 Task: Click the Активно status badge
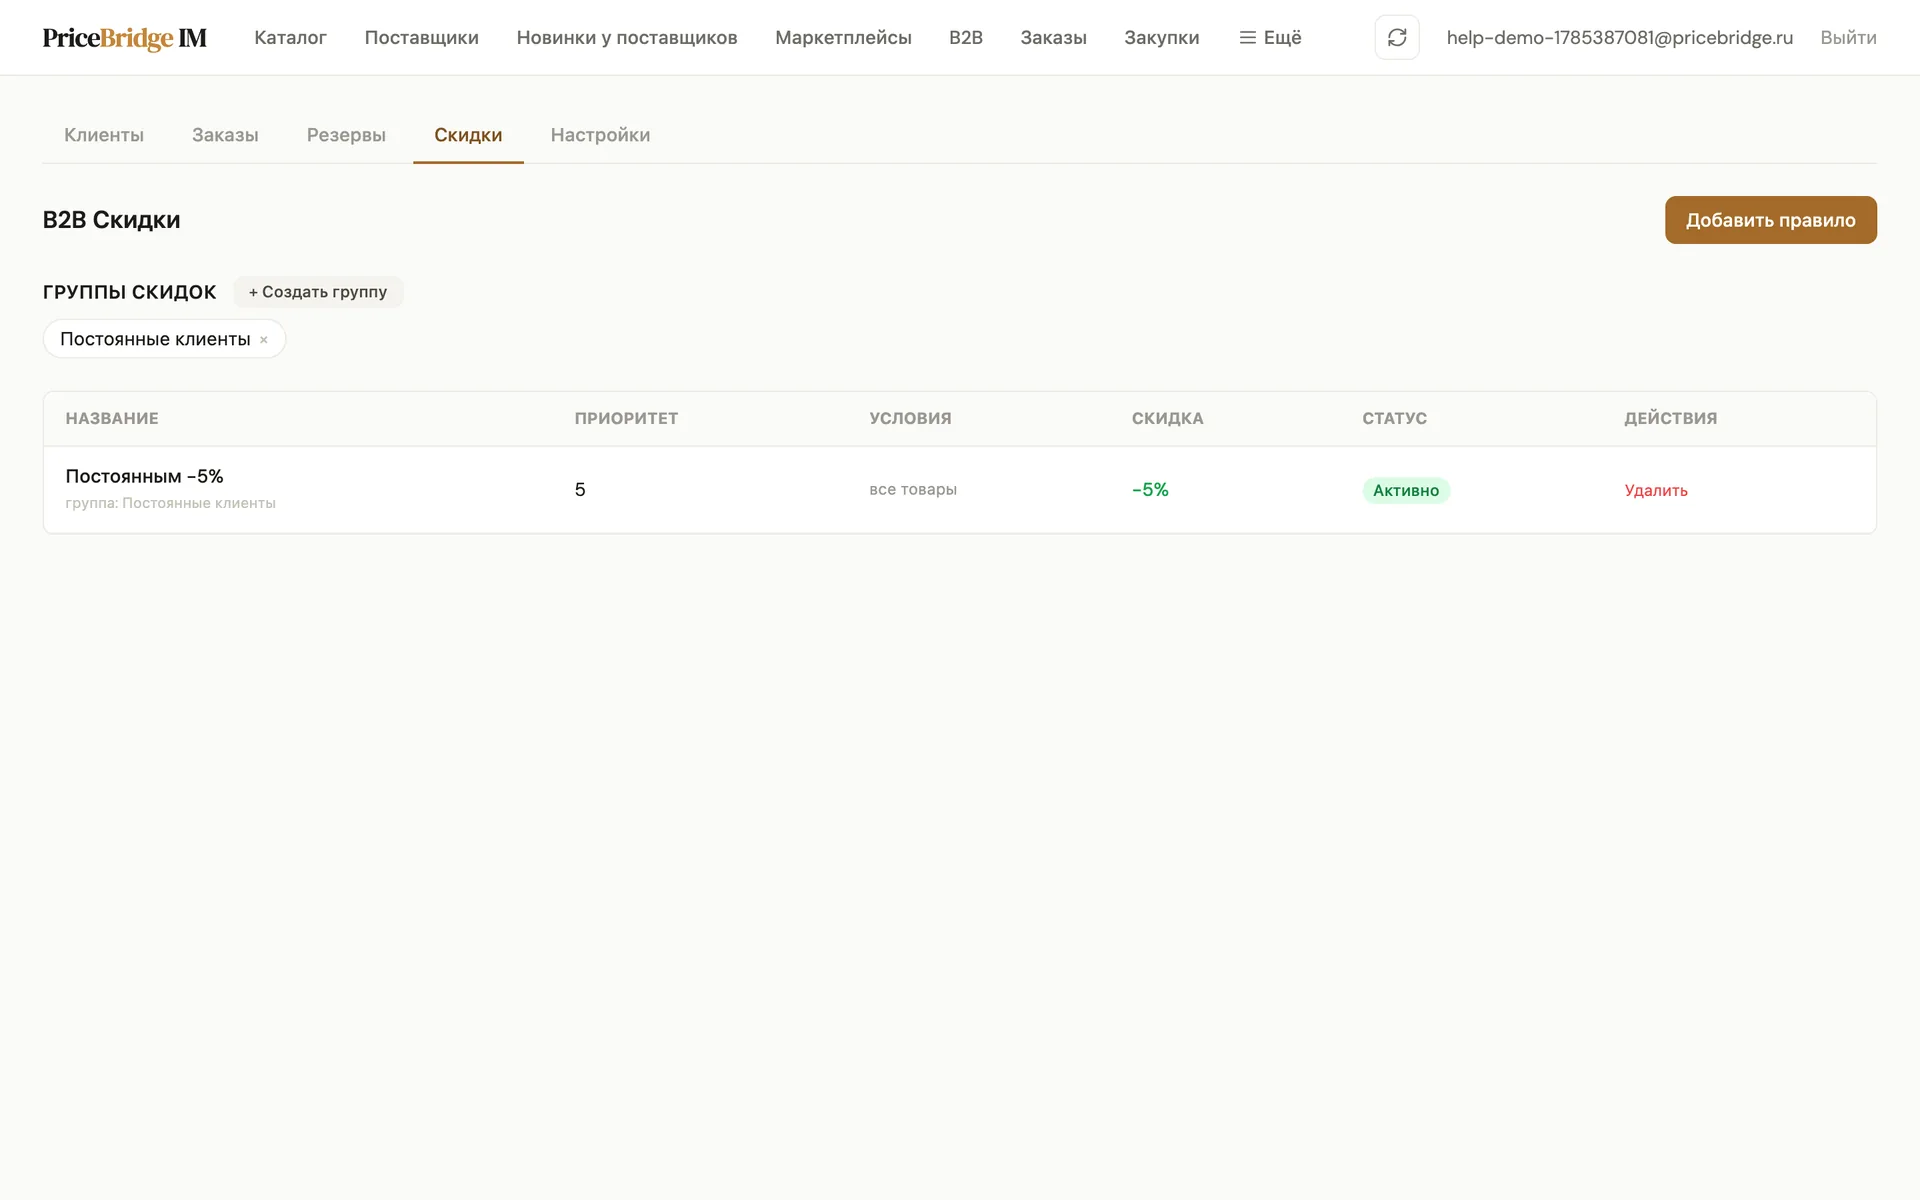tap(1406, 490)
